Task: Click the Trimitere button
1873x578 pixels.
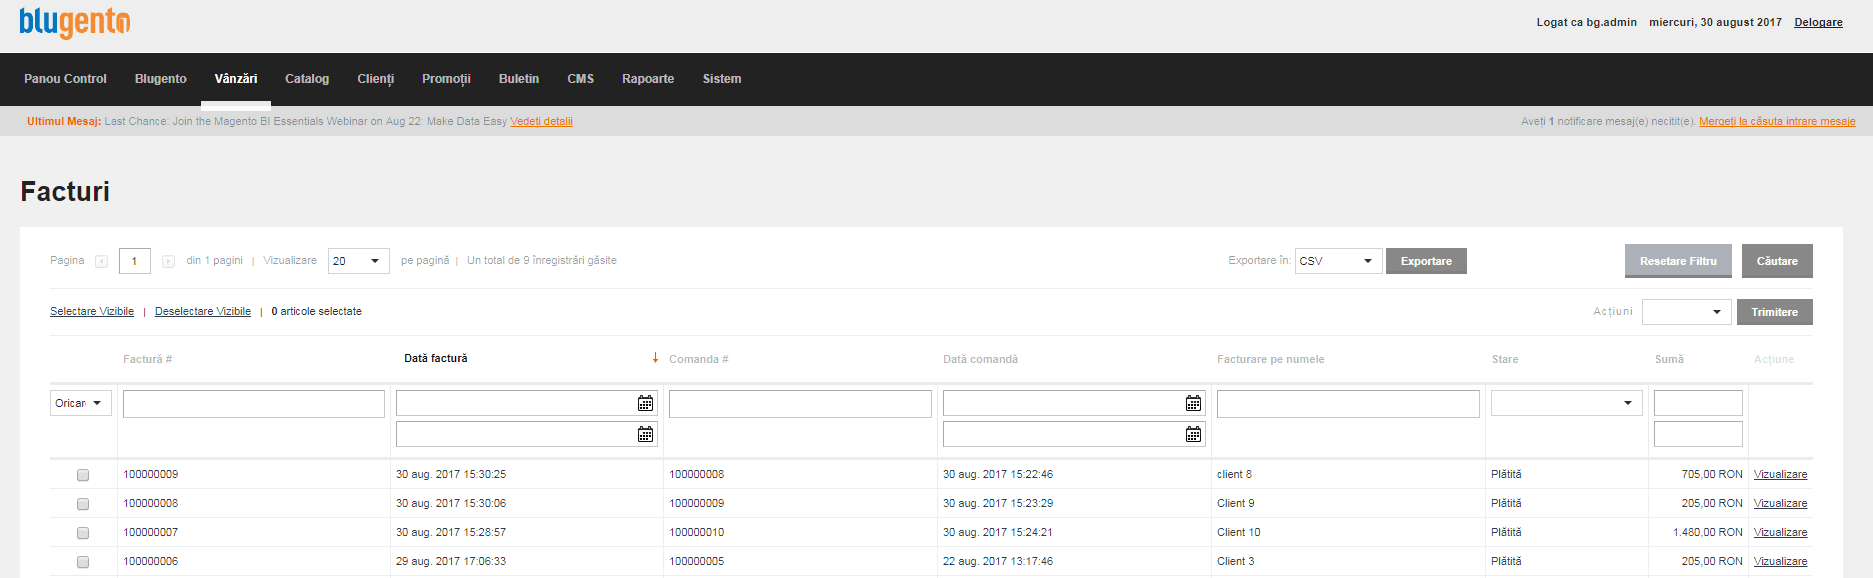Action: pos(1775,312)
